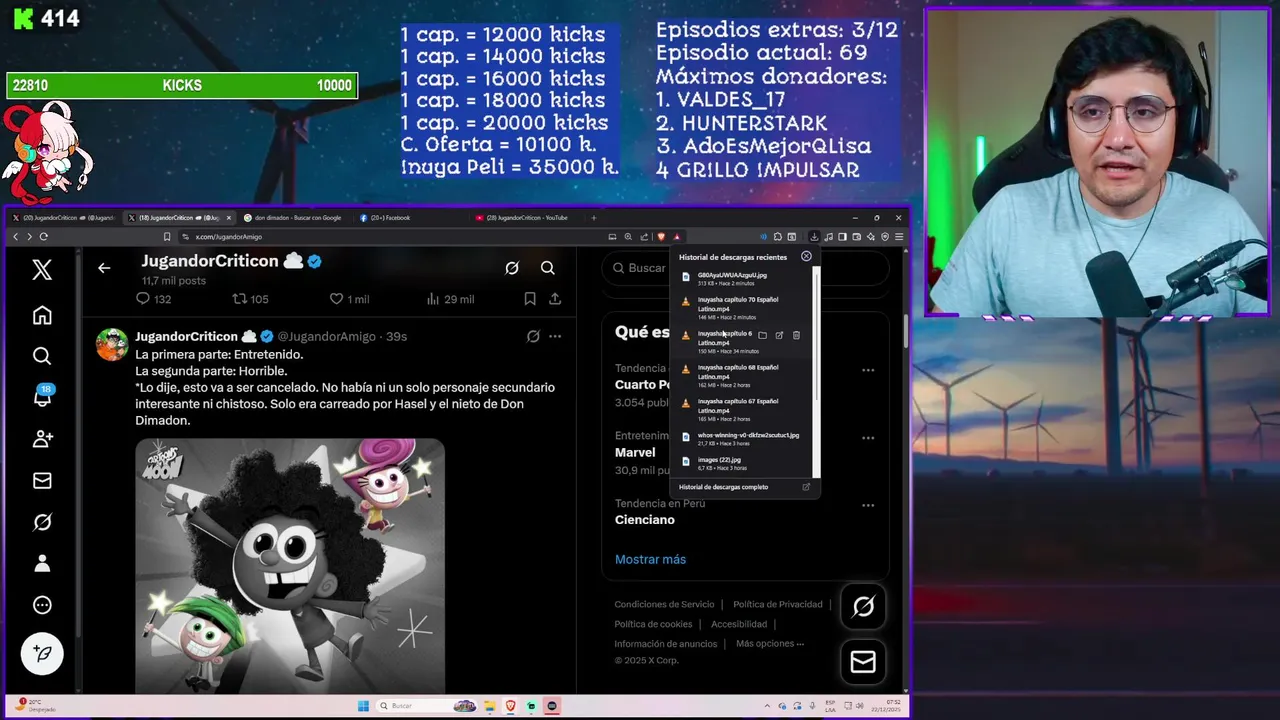Open G80AyaUWUAAzguU.jpg download
The image size is (1280, 720).
coord(744,279)
